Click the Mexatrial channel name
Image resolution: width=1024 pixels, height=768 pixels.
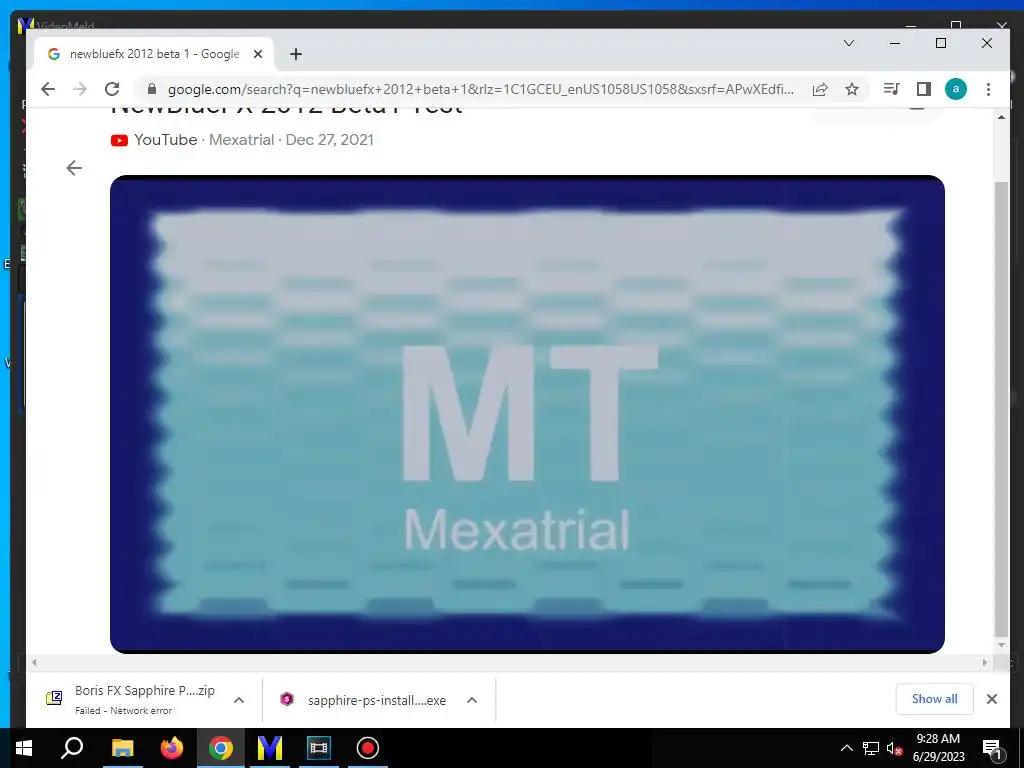click(242, 140)
